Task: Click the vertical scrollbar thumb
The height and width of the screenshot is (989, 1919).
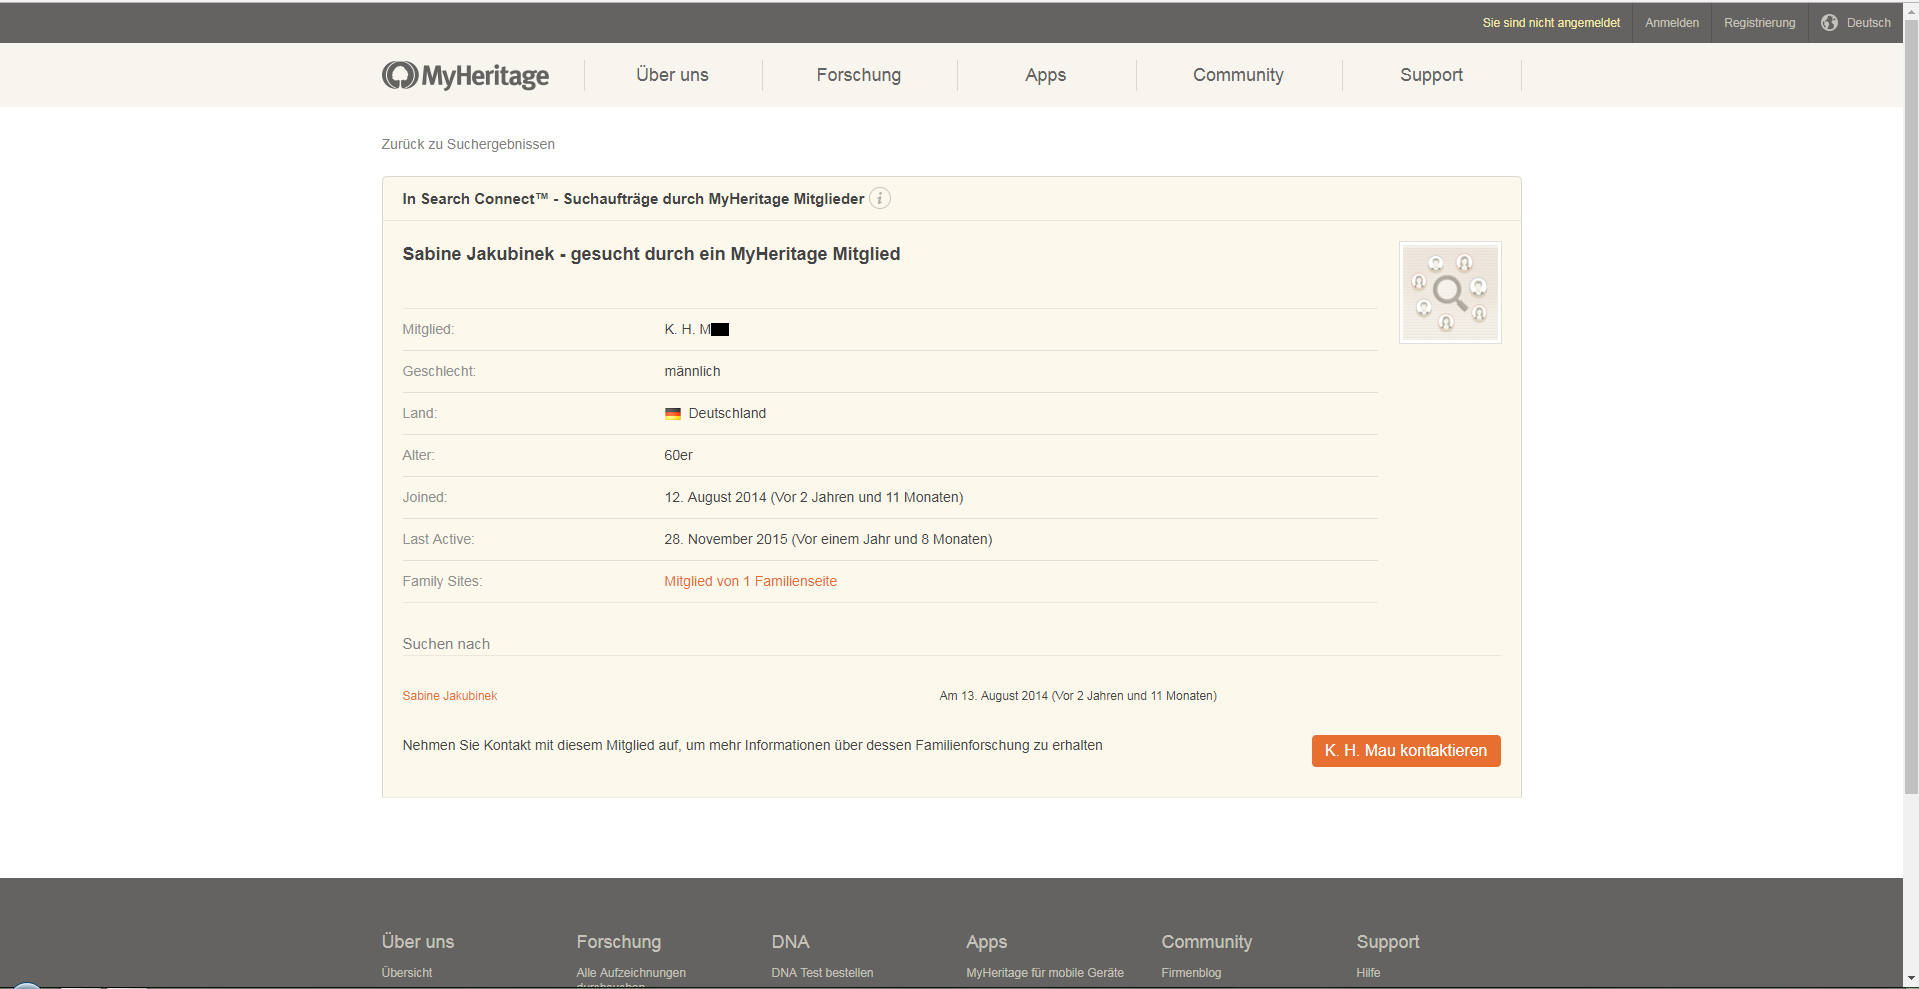Action: (x=1911, y=406)
